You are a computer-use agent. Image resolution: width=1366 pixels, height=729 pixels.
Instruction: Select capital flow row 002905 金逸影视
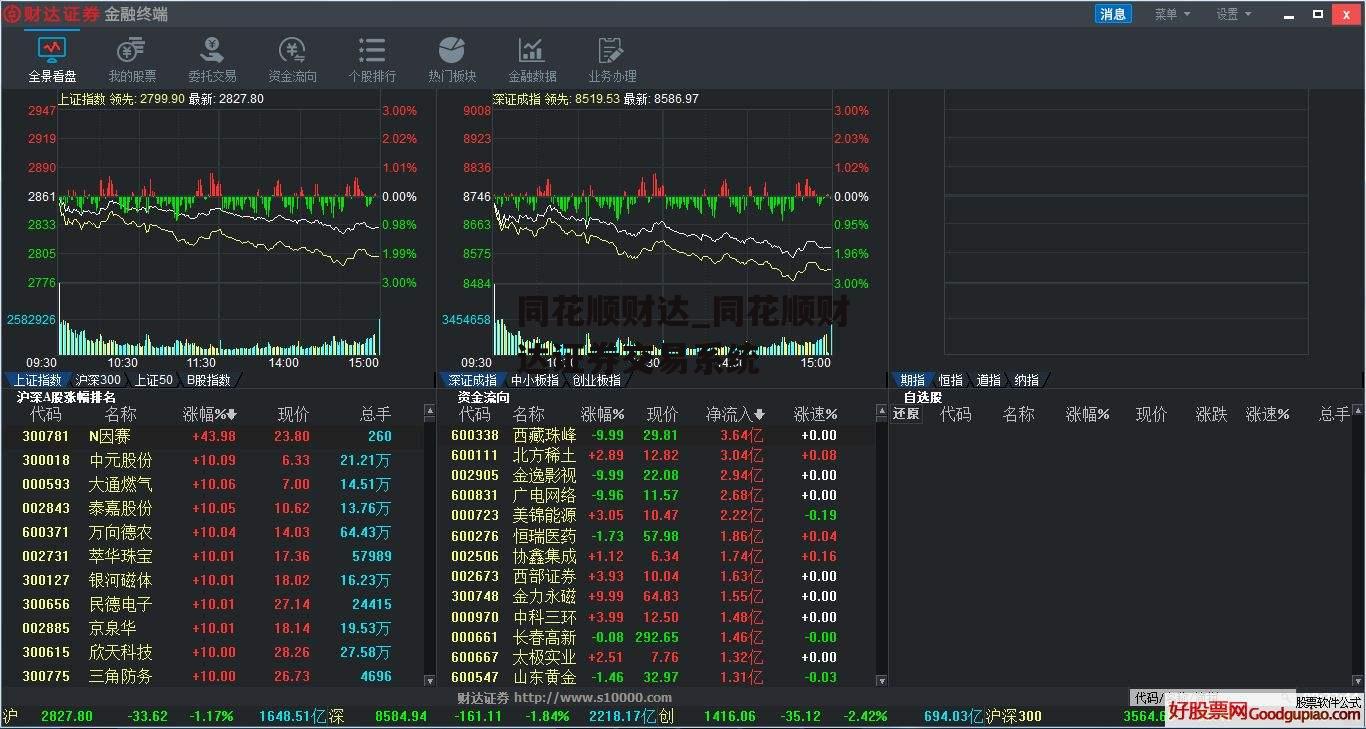pos(659,475)
